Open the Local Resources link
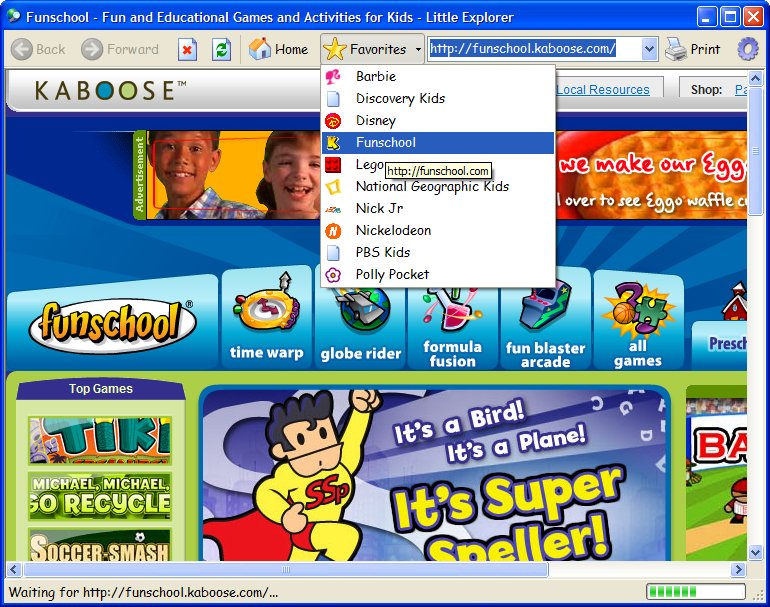 coord(603,90)
